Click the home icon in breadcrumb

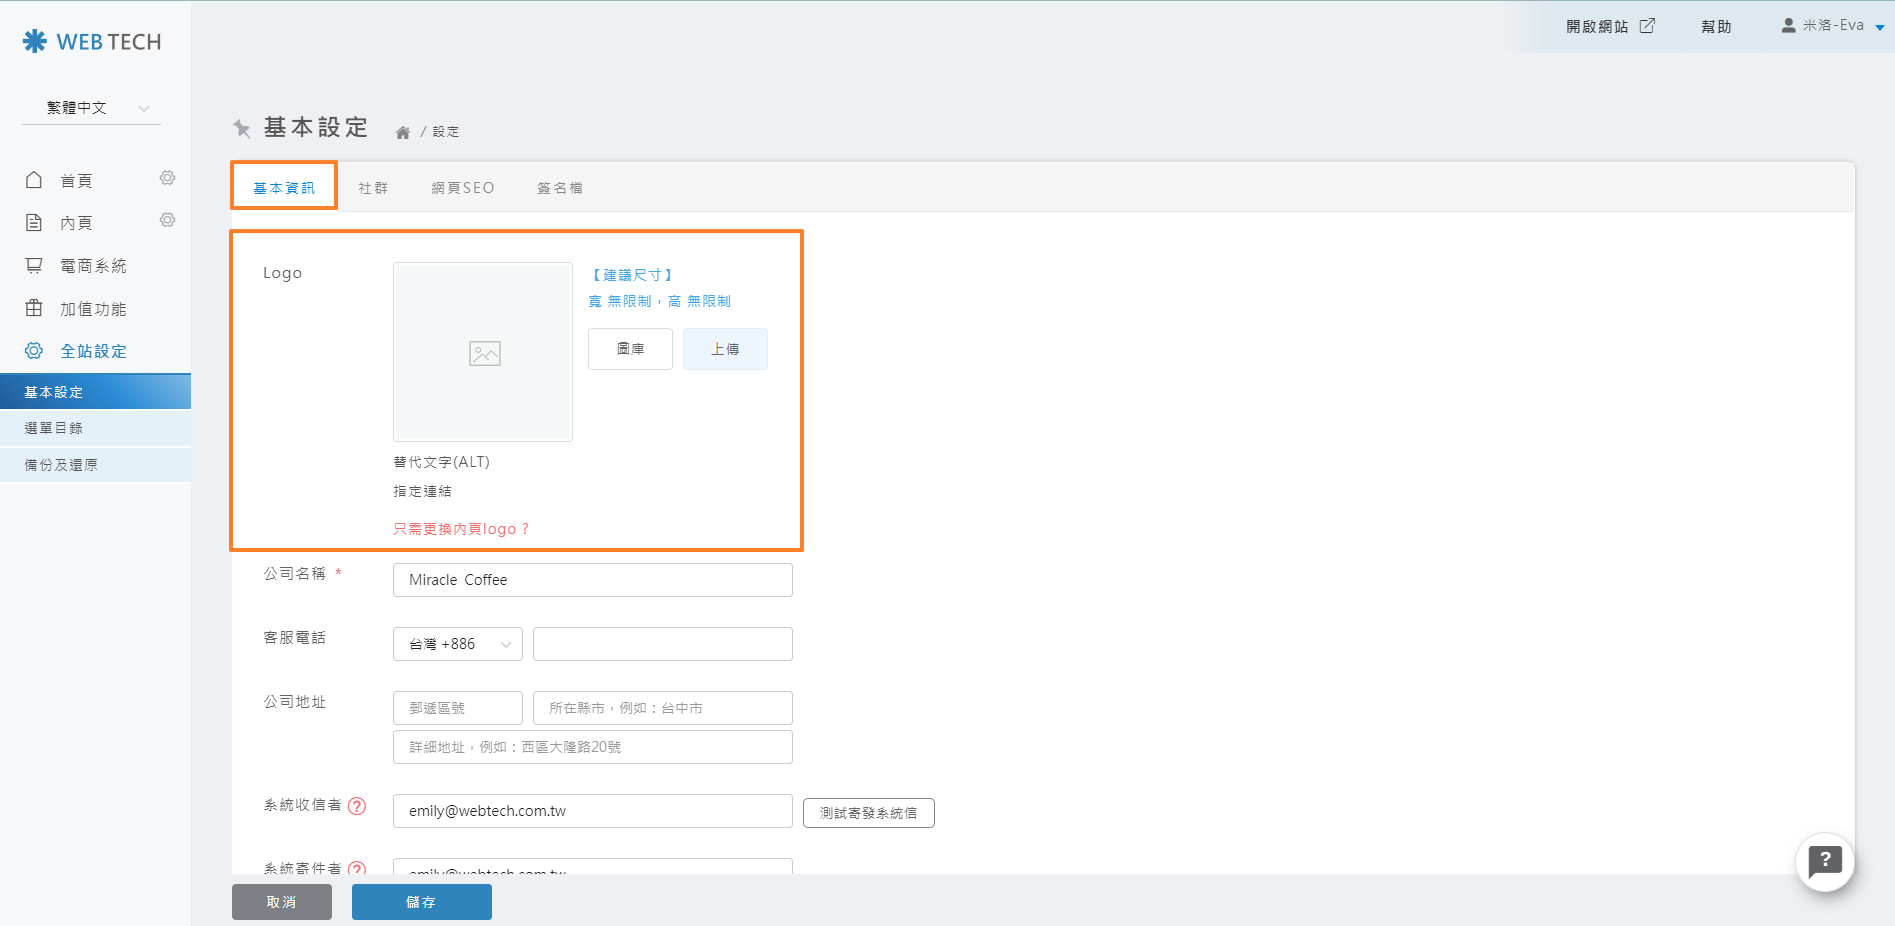[x=403, y=132]
